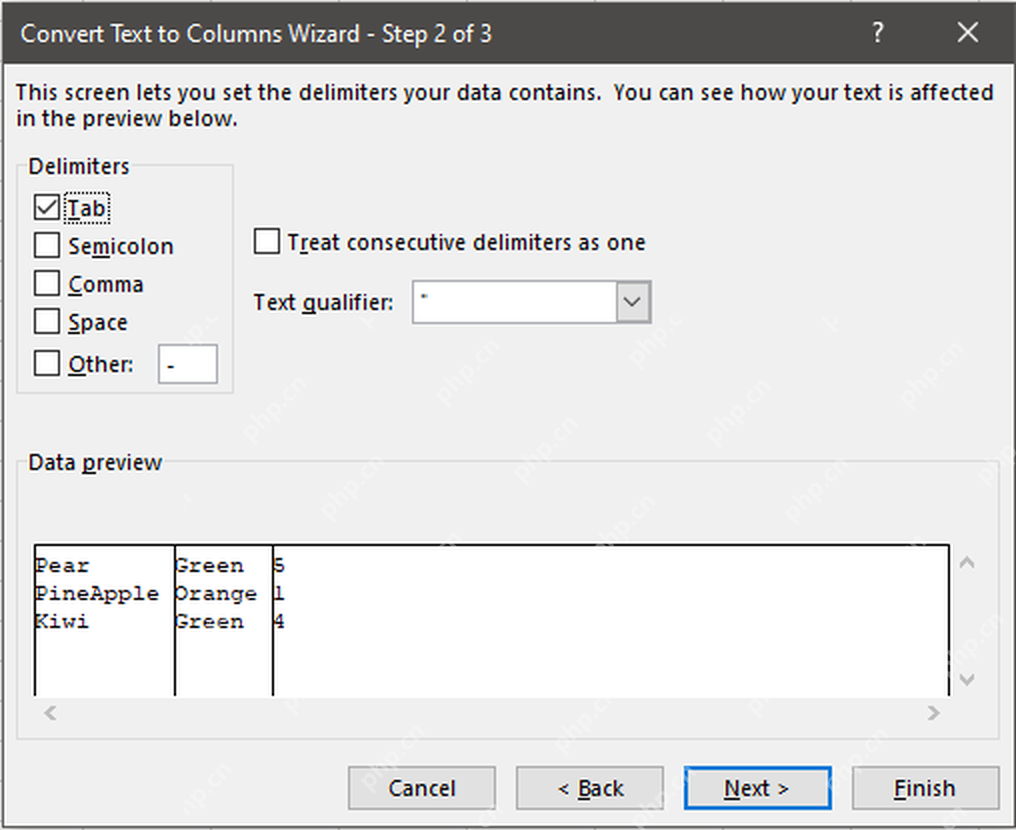Viewport: 1016px width, 830px height.
Task: Proceed with the Next button
Action: point(757,788)
